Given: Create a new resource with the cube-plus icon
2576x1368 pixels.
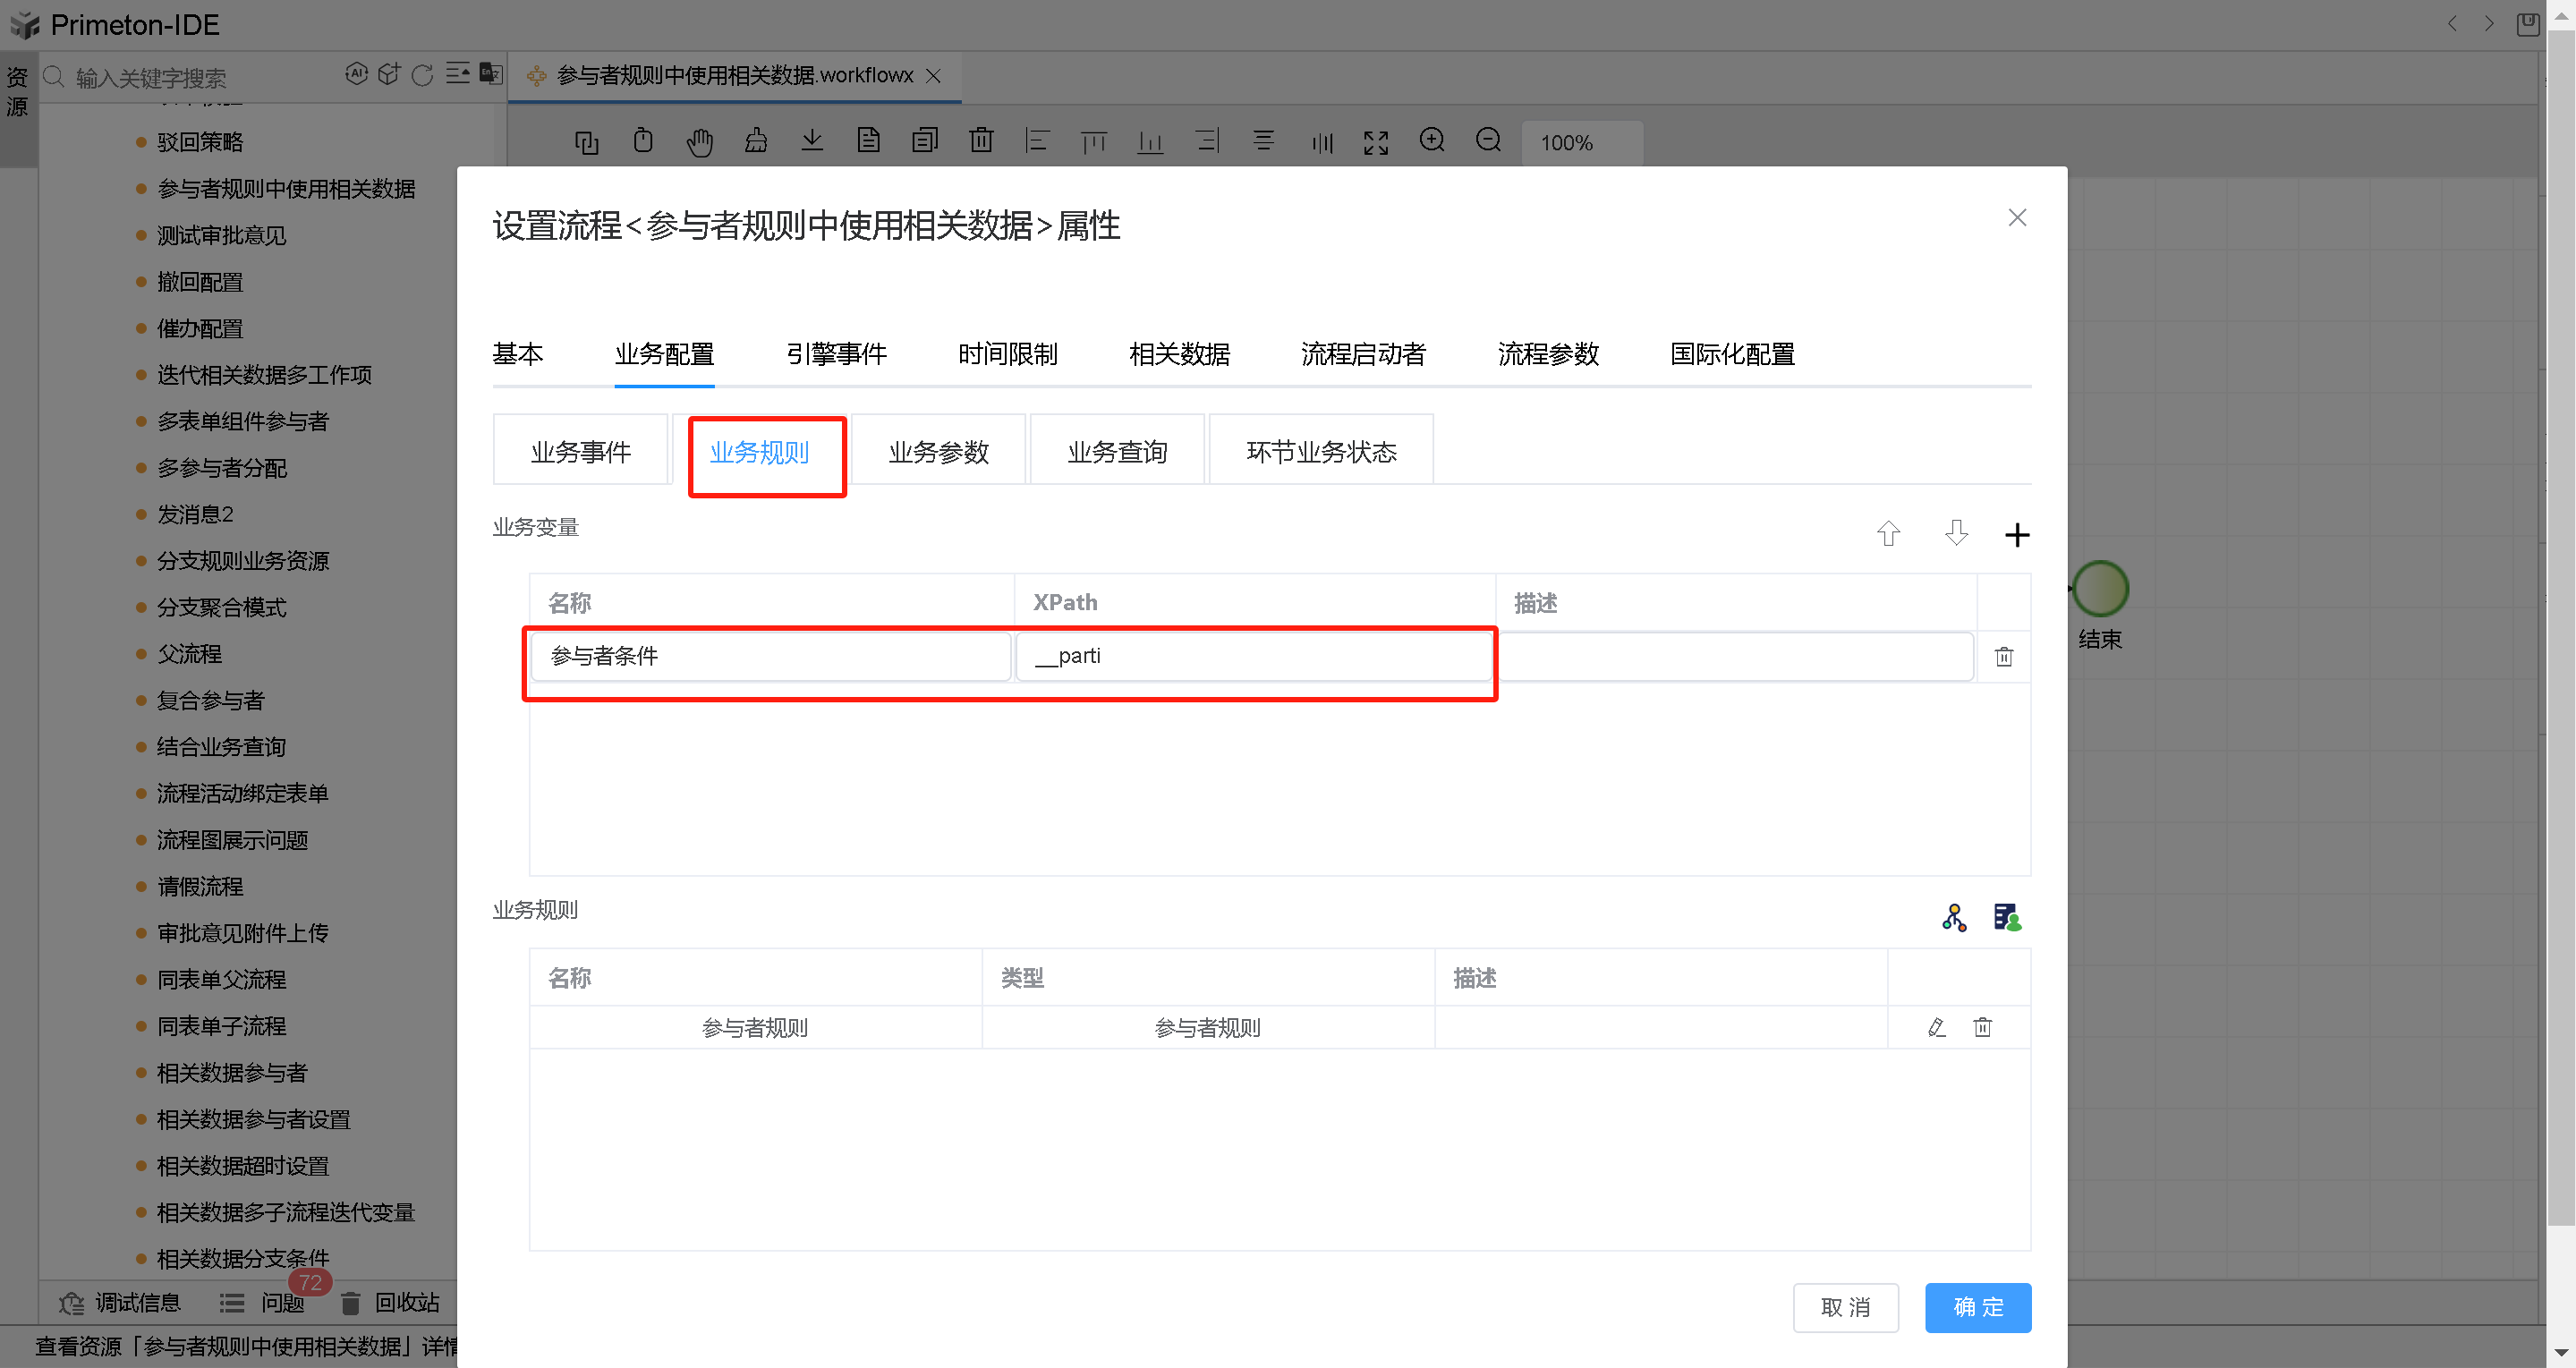Looking at the screenshot, I should [x=389, y=73].
